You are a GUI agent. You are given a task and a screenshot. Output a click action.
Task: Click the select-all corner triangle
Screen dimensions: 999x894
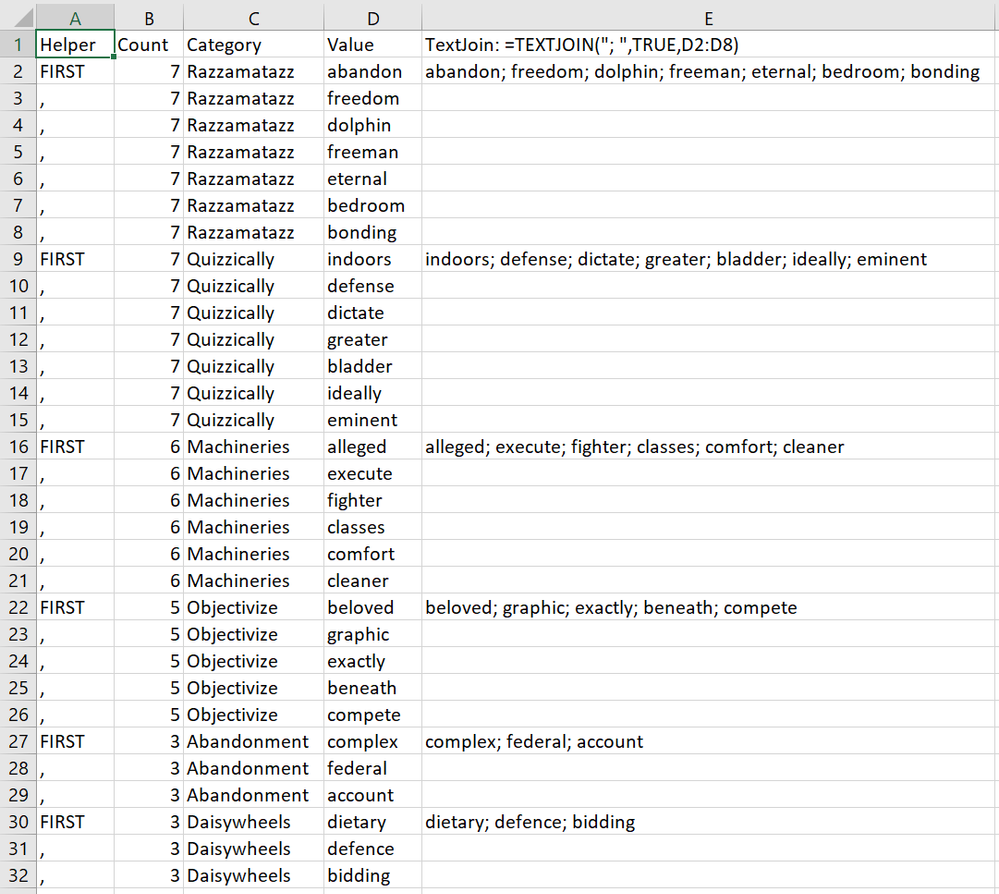click(x=23, y=17)
